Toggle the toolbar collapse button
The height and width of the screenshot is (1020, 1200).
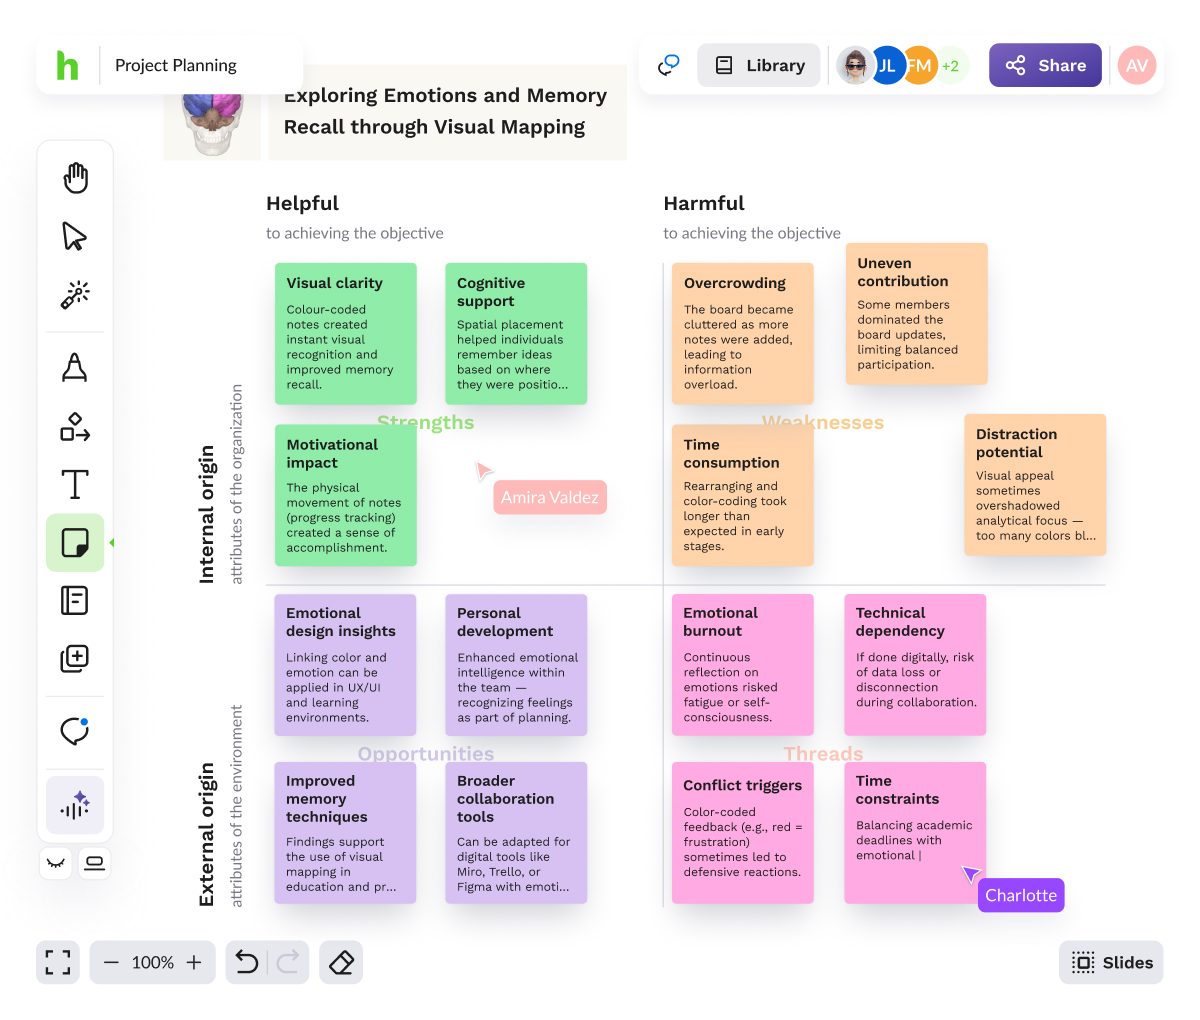pos(95,863)
